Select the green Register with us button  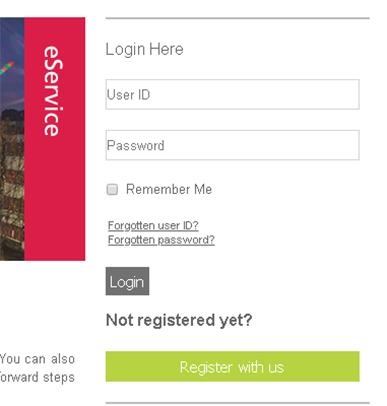click(x=232, y=366)
